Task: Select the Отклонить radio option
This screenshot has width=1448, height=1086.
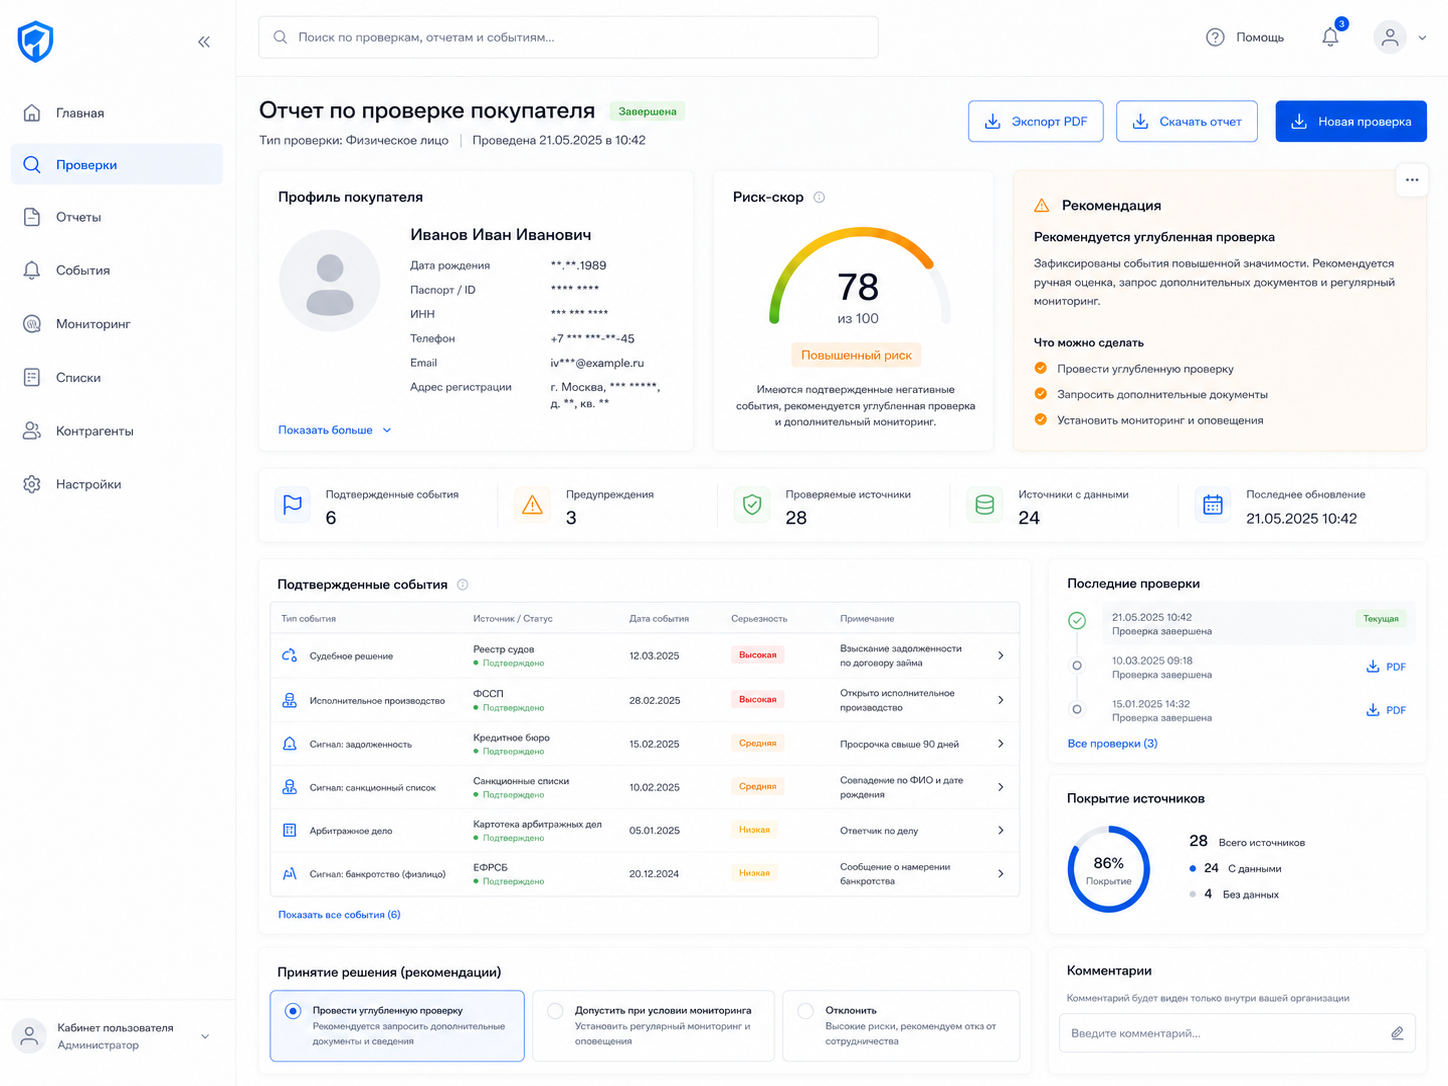Action: (805, 1011)
